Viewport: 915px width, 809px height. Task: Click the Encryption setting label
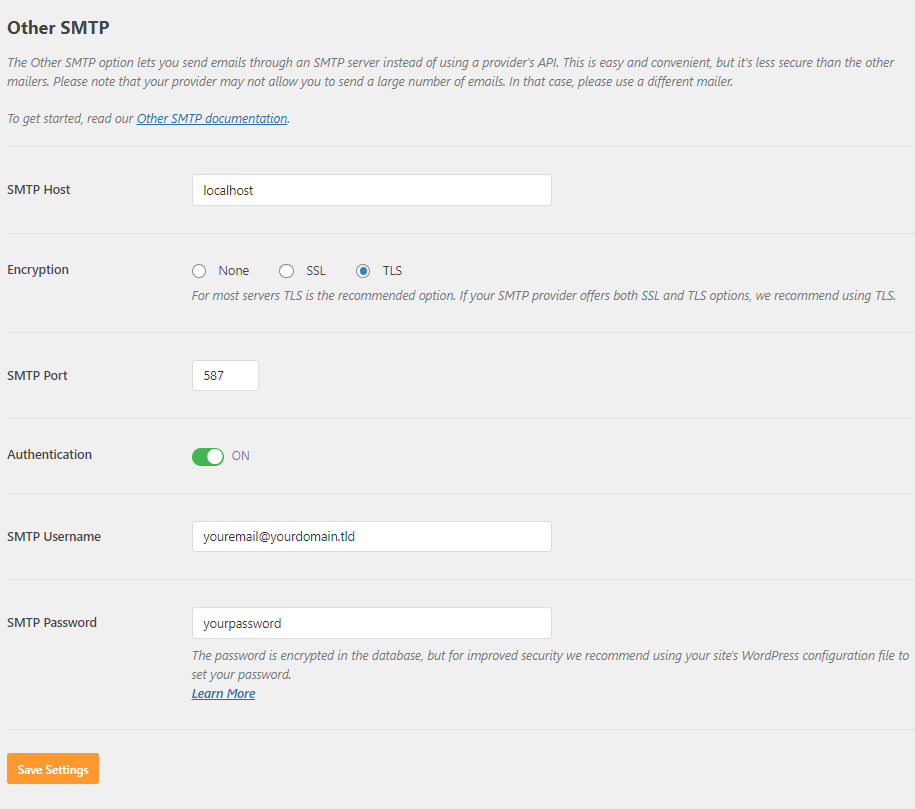click(x=38, y=270)
